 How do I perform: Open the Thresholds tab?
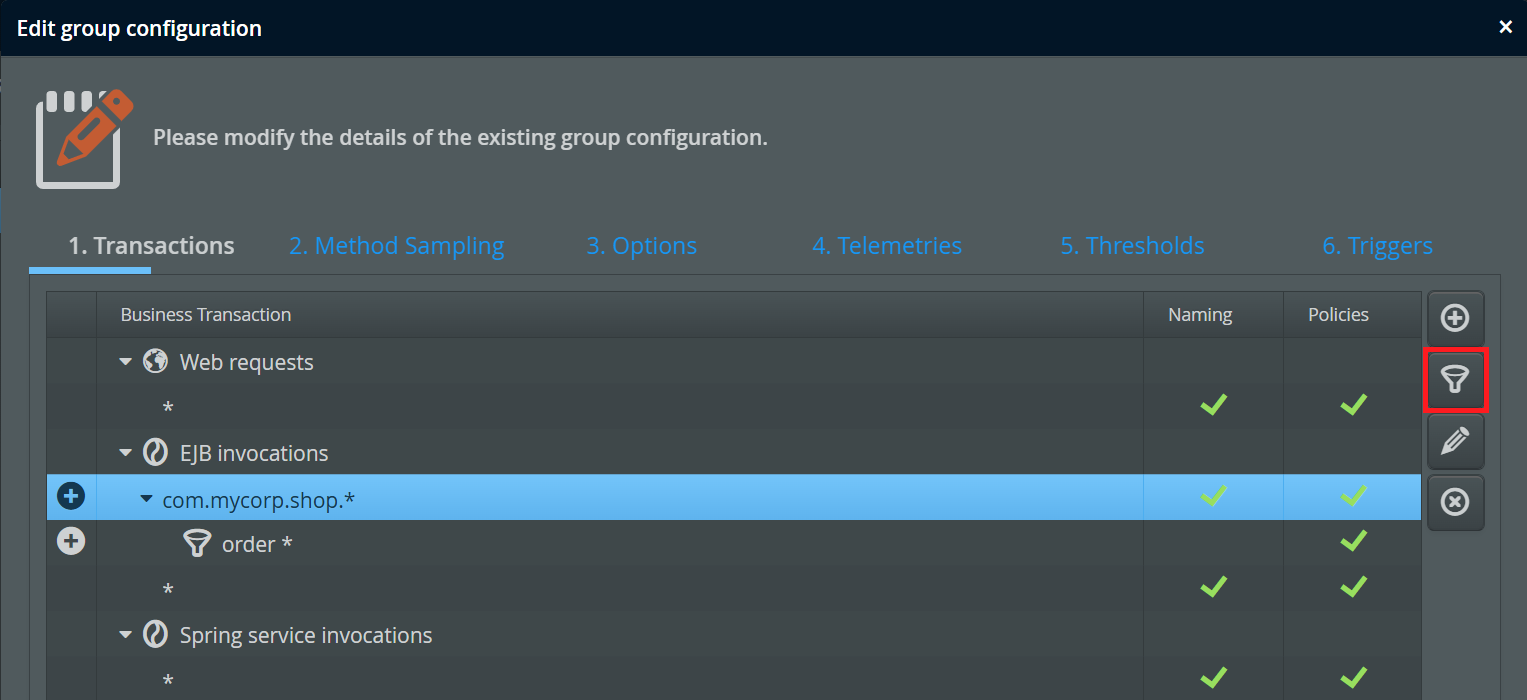pos(1132,246)
